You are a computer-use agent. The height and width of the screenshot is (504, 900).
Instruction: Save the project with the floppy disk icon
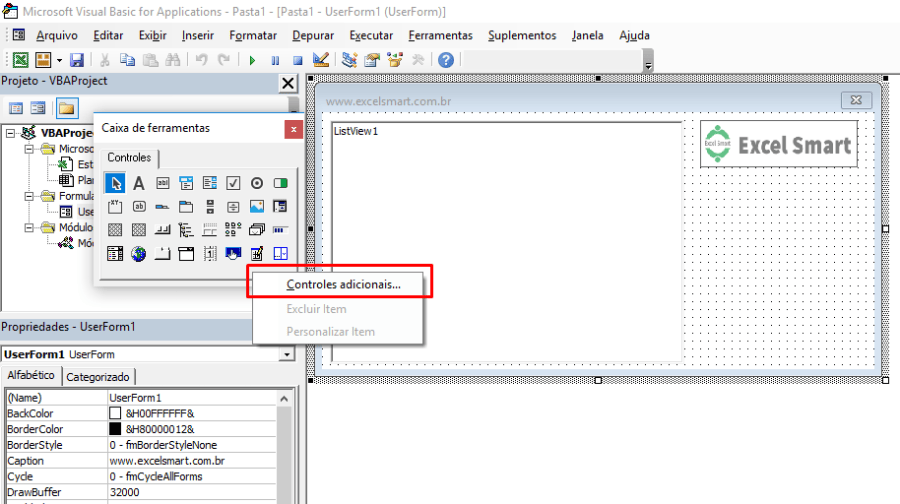[77, 60]
